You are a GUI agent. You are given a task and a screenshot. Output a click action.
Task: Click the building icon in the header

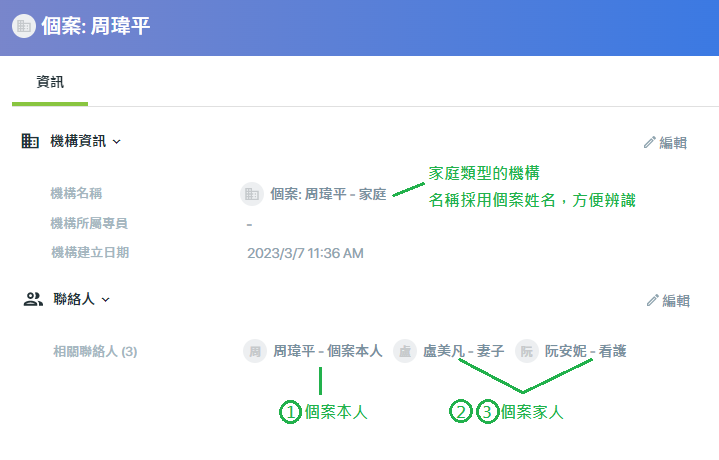click(24, 26)
